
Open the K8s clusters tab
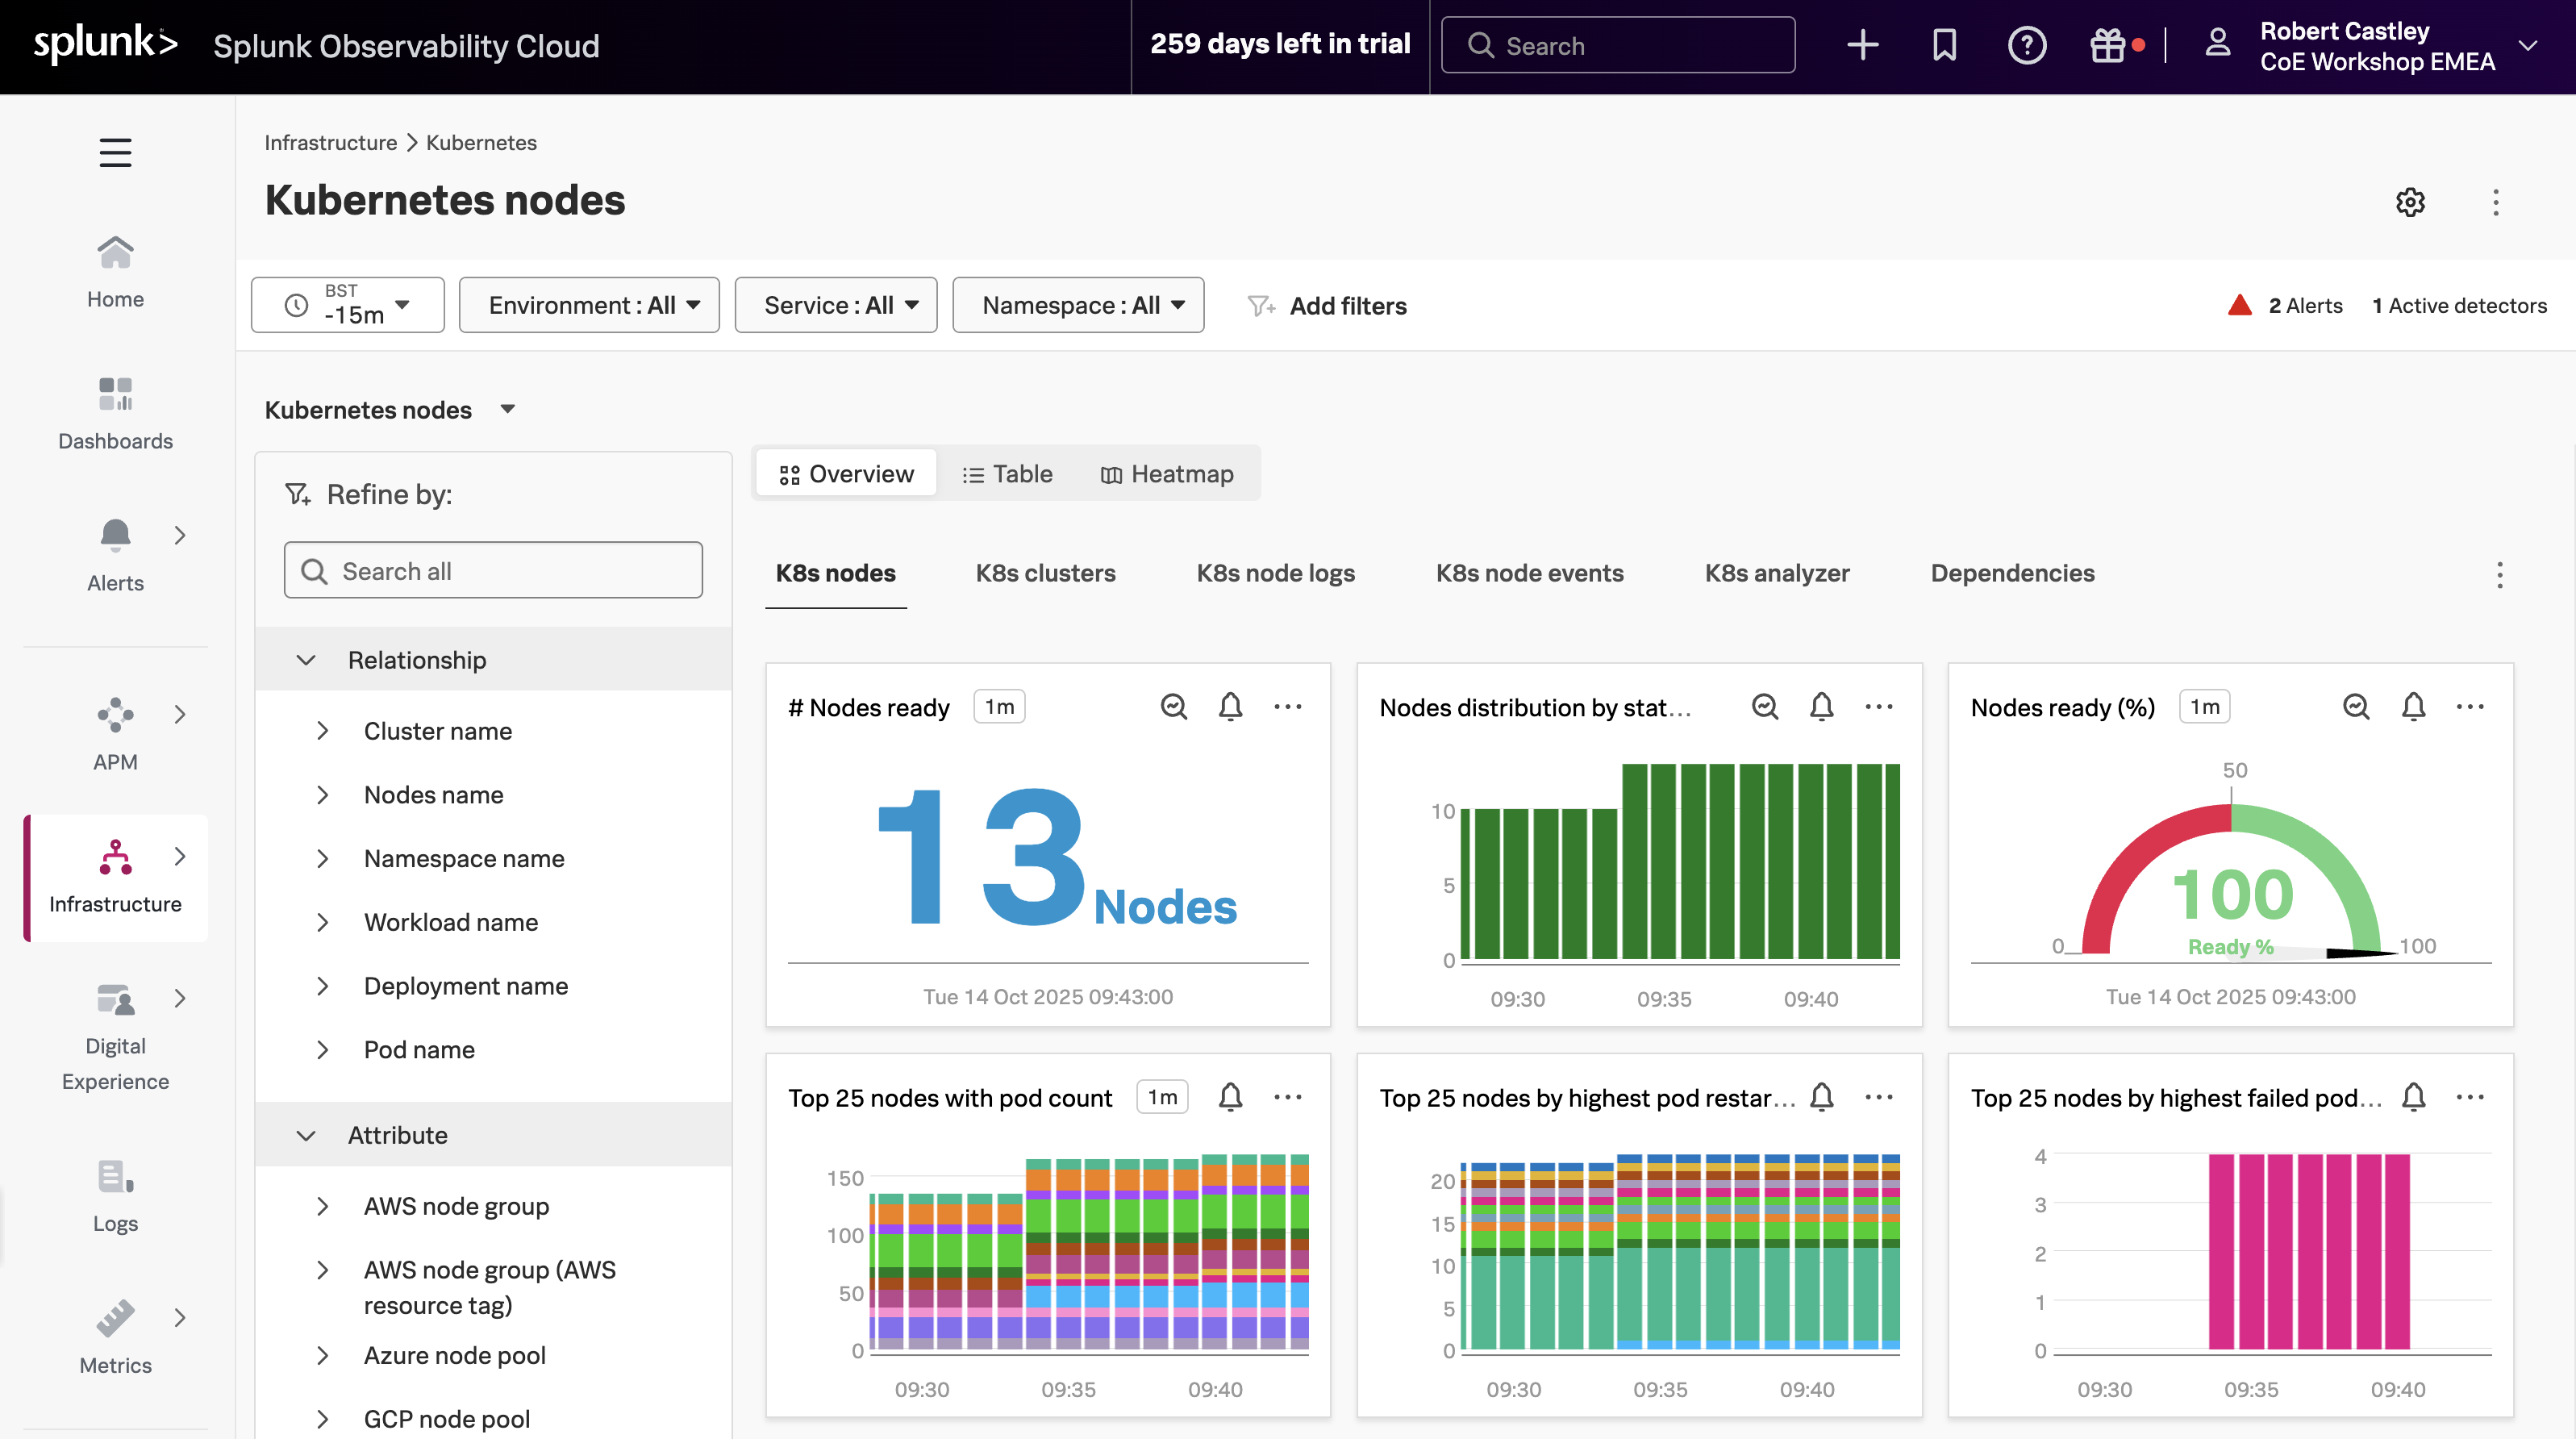click(1045, 573)
